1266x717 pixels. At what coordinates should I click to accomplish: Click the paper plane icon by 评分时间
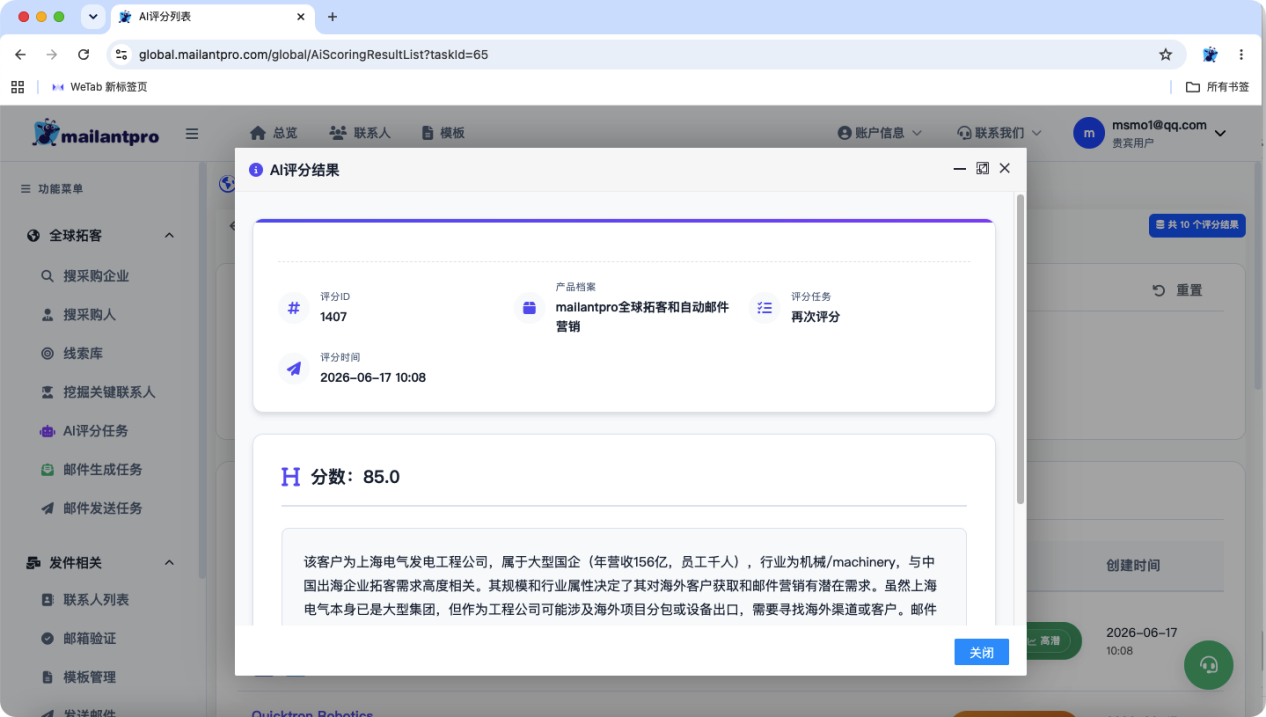pyautogui.click(x=294, y=368)
